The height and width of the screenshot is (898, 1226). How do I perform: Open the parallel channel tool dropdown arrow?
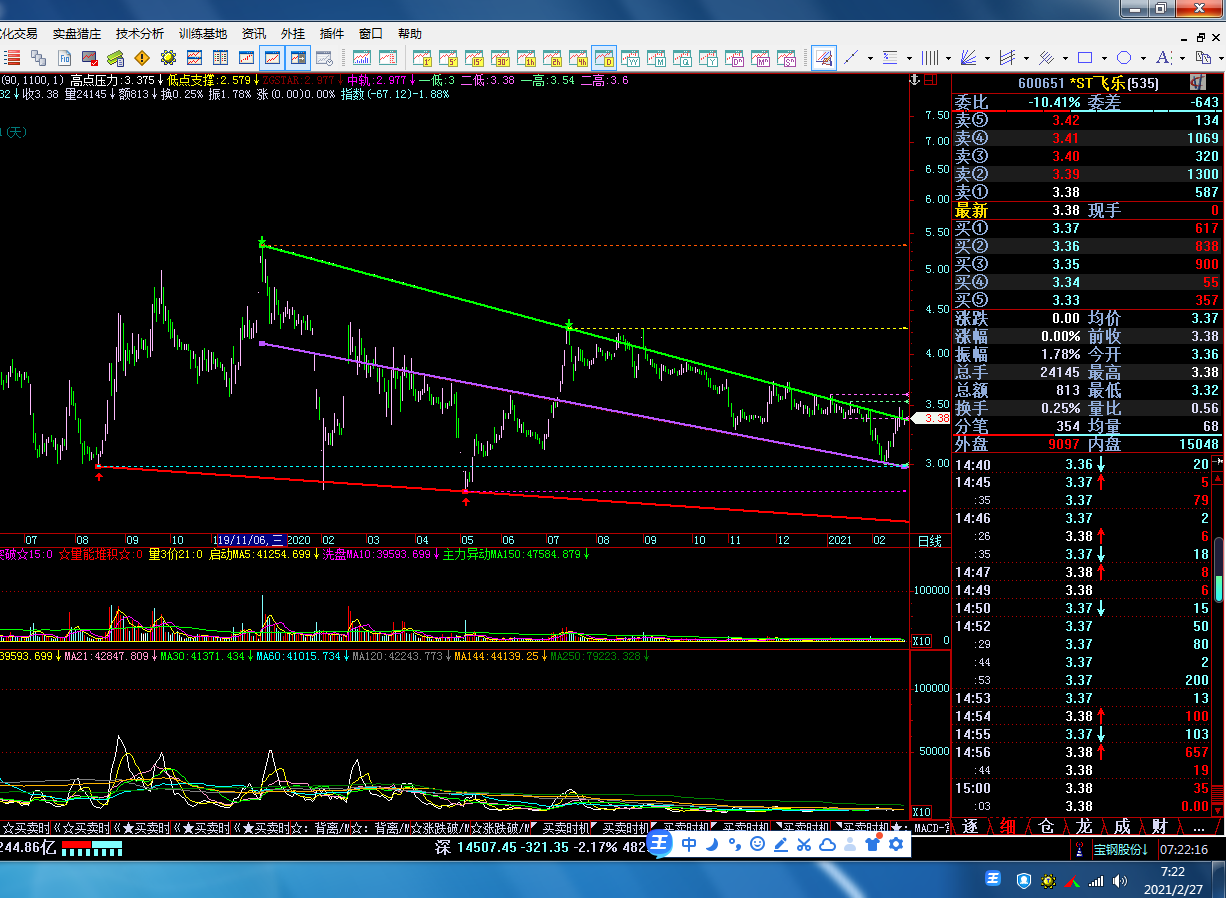(1026, 58)
